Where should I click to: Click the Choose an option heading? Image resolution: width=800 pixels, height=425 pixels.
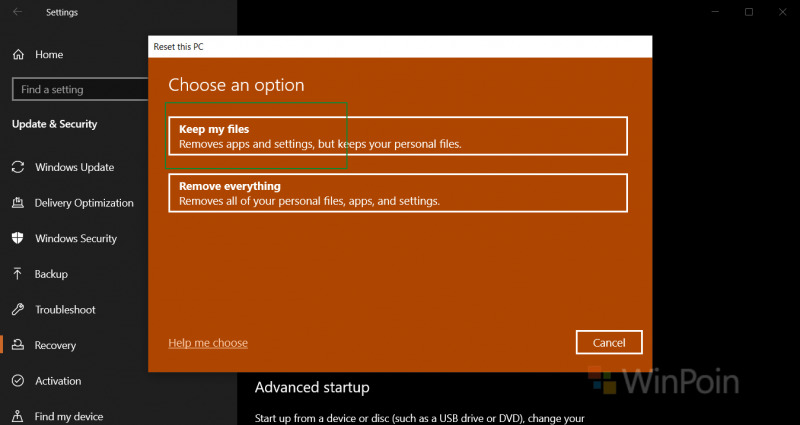click(236, 85)
